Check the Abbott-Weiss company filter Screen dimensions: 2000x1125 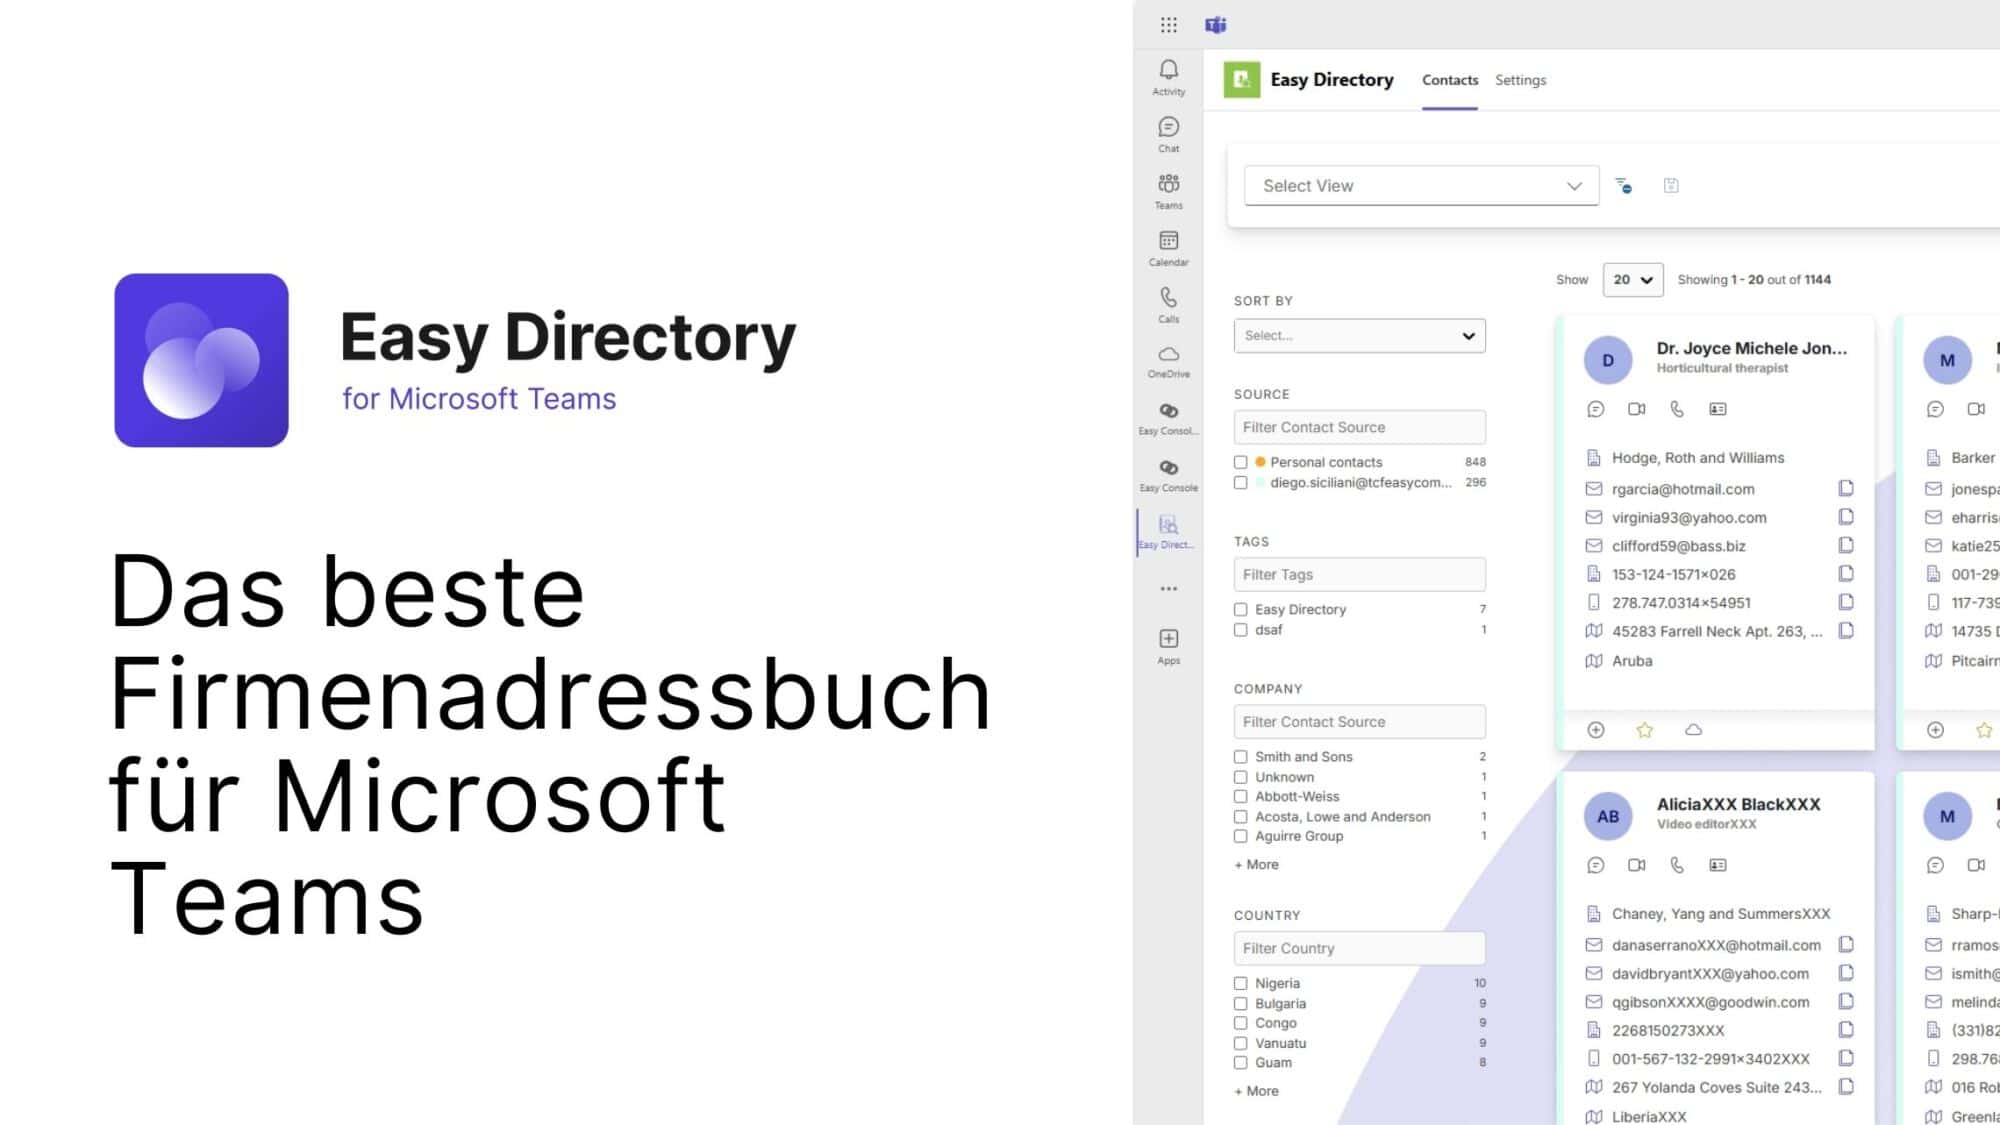click(x=1240, y=797)
